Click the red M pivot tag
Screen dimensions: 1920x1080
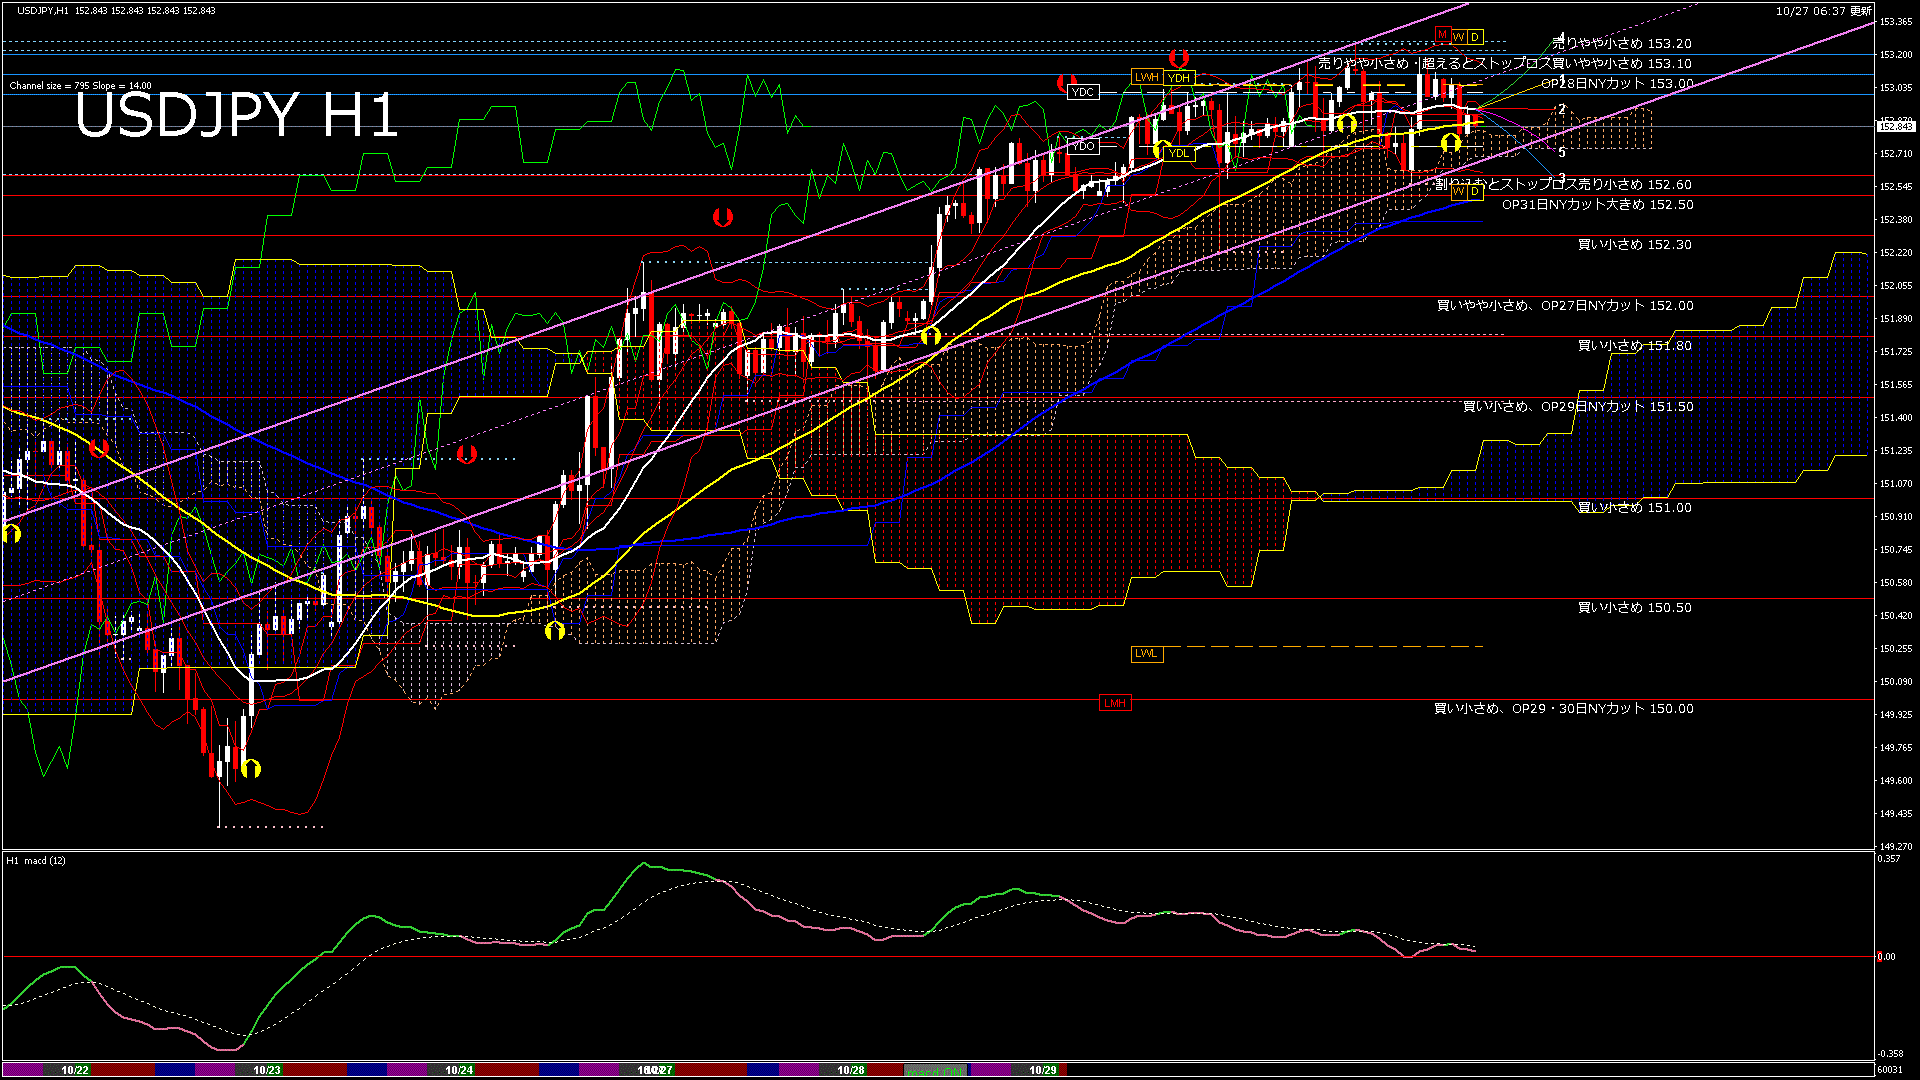pos(1442,35)
